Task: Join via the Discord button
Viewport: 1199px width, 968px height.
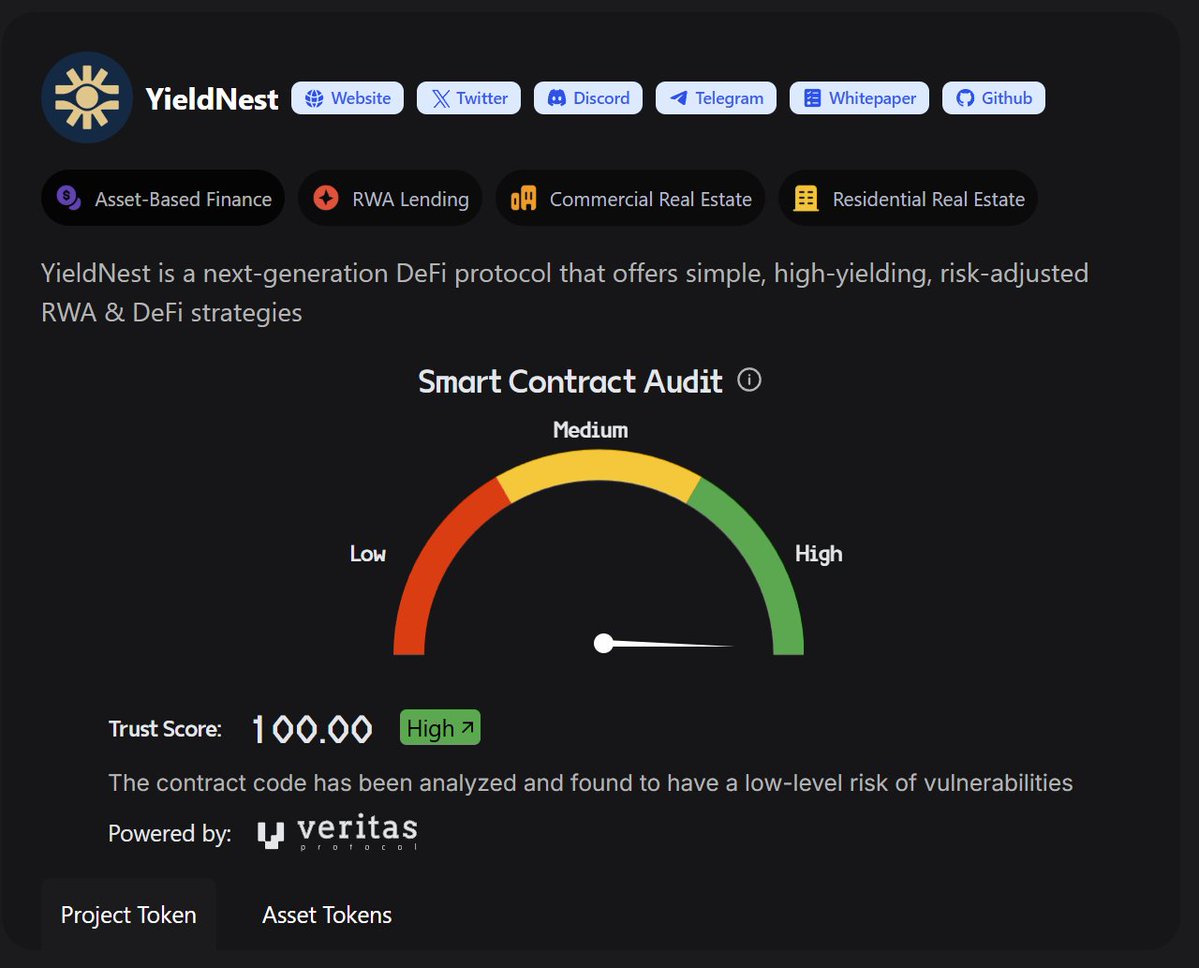Action: pos(588,98)
